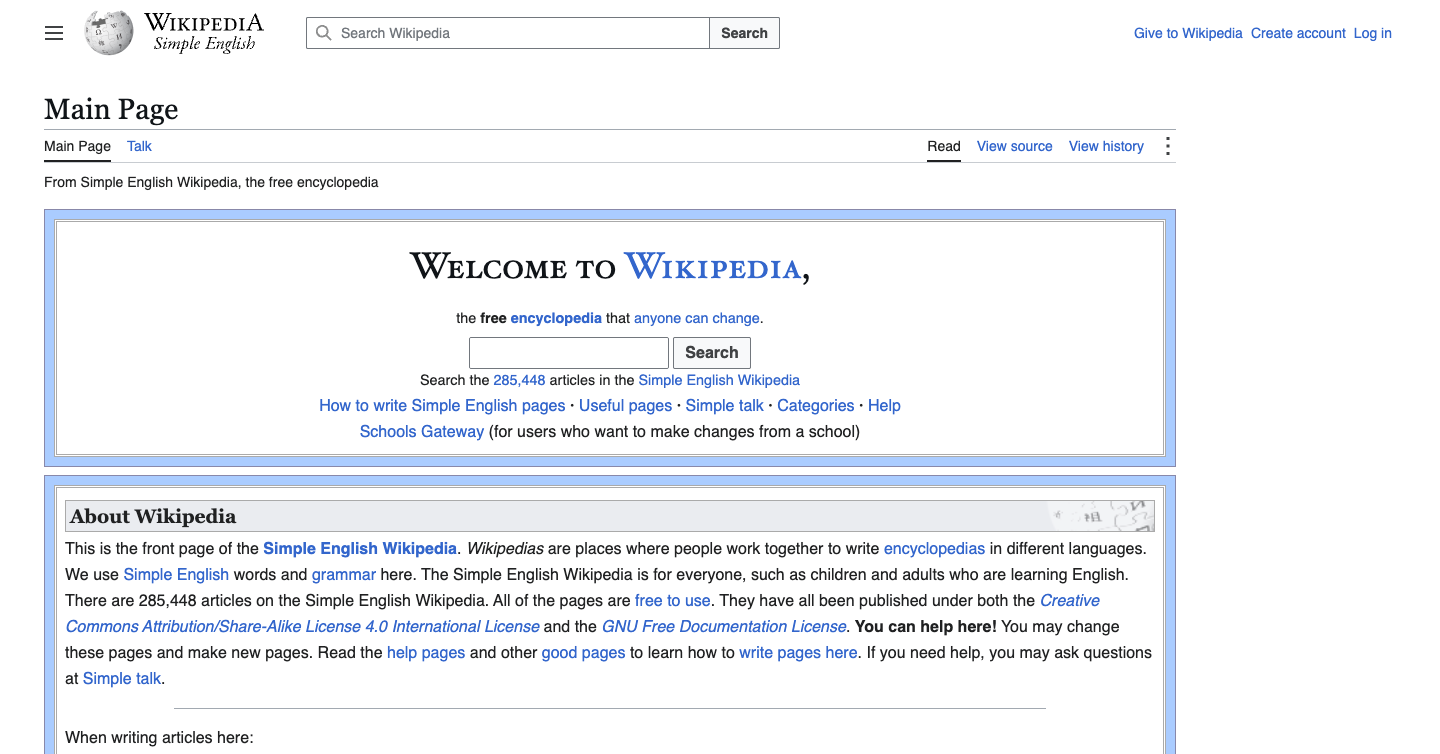The height and width of the screenshot is (754, 1440).
Task: Open the hamburger main menu
Action: tap(54, 33)
